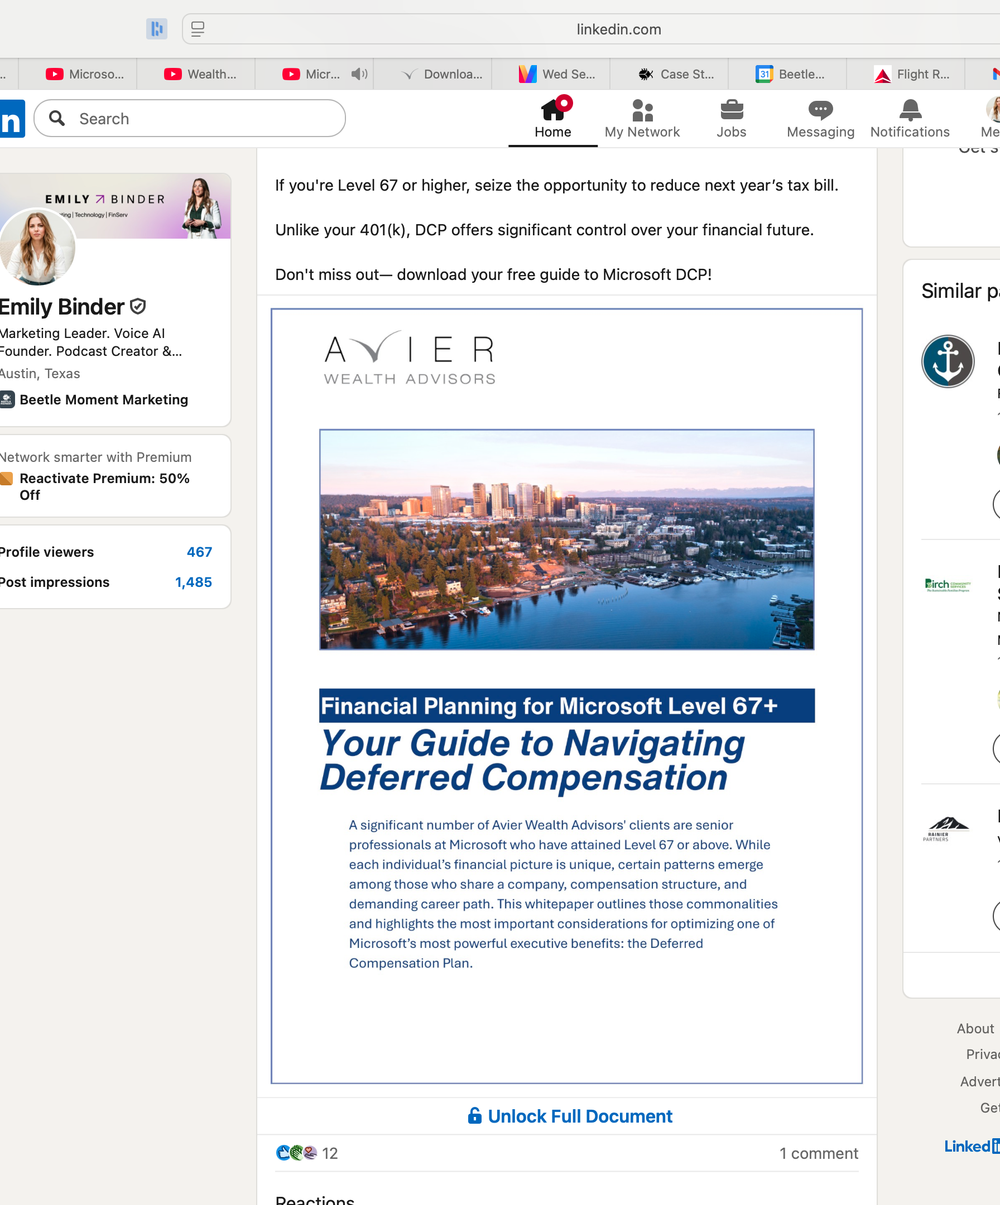Switch to the Beetle... calendar tab

pos(790,74)
